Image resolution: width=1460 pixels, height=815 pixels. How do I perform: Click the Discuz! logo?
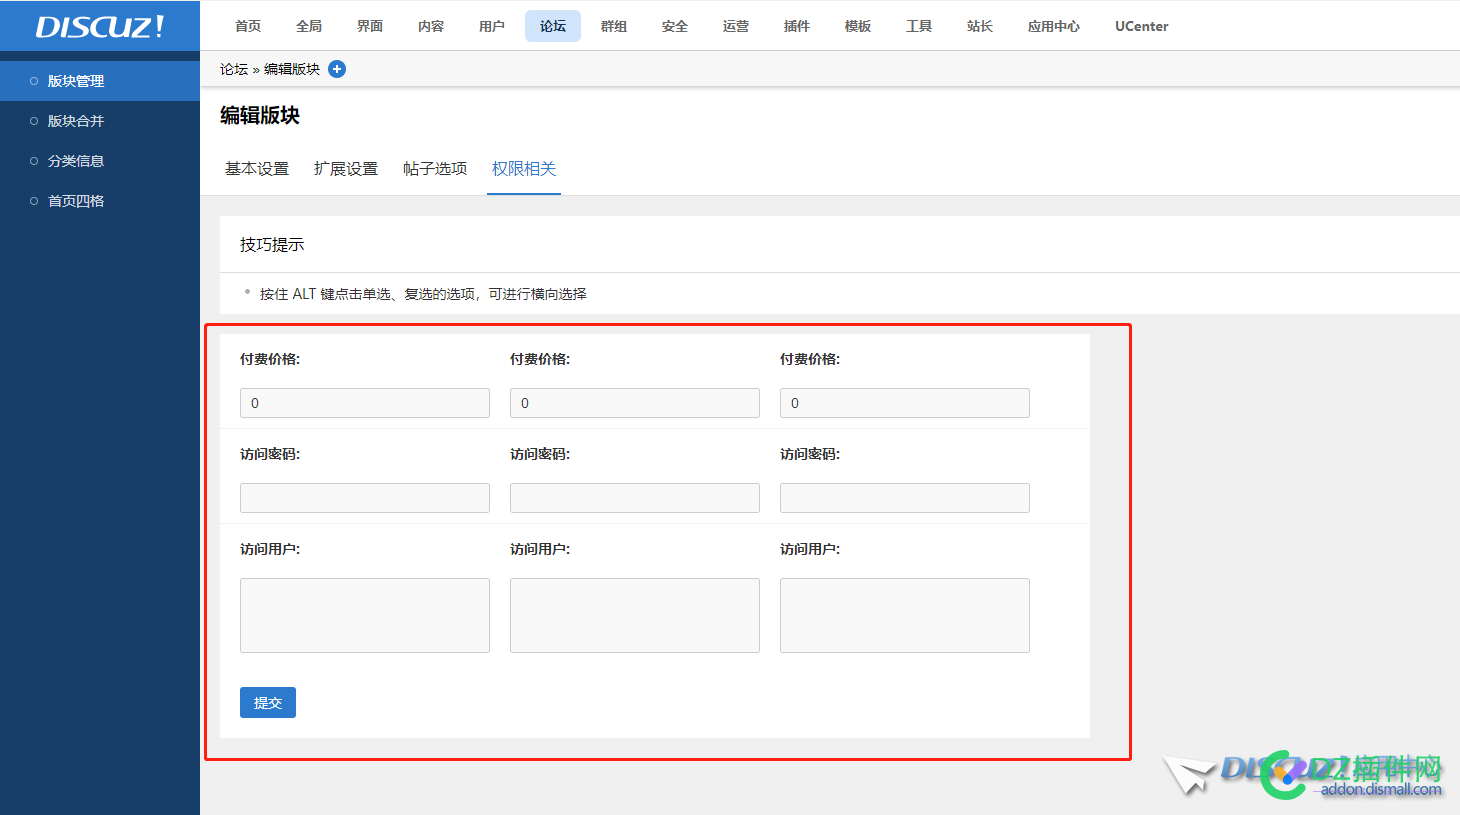pyautogui.click(x=100, y=27)
